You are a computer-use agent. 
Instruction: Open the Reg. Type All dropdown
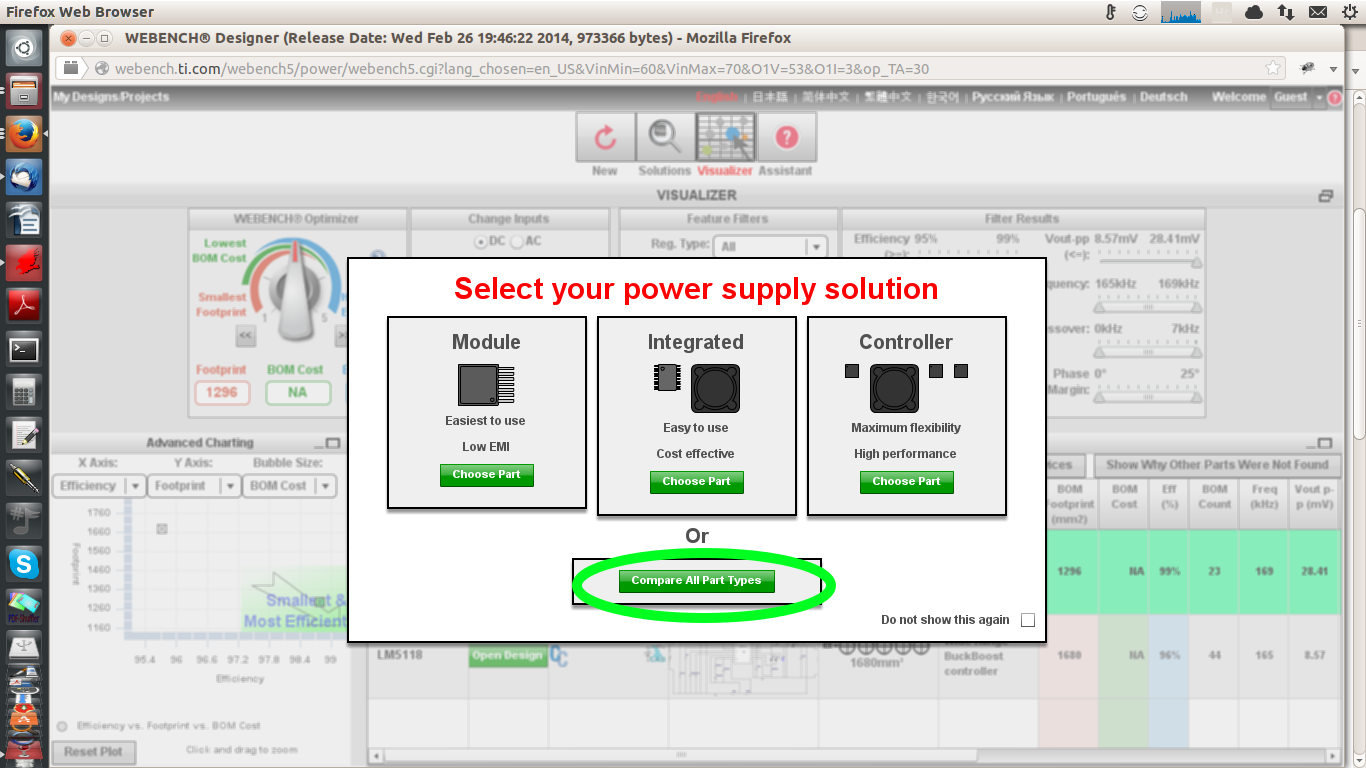[x=771, y=246]
